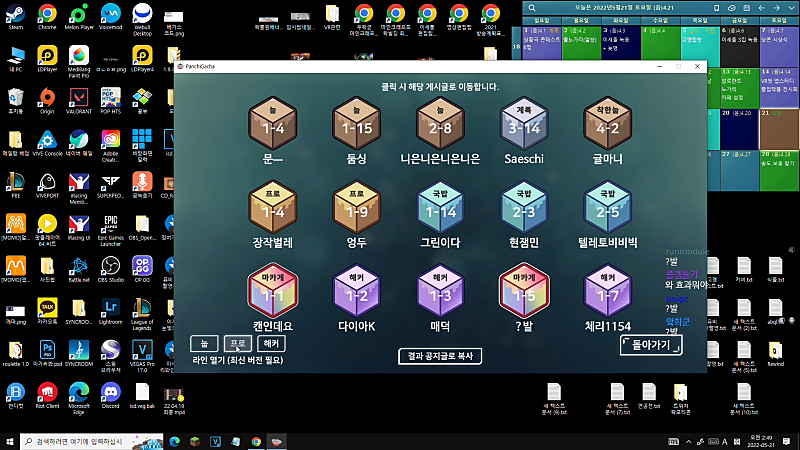This screenshot has width=800, height=450.
Task: Click the Windows taskbar search box
Action: coord(92,441)
